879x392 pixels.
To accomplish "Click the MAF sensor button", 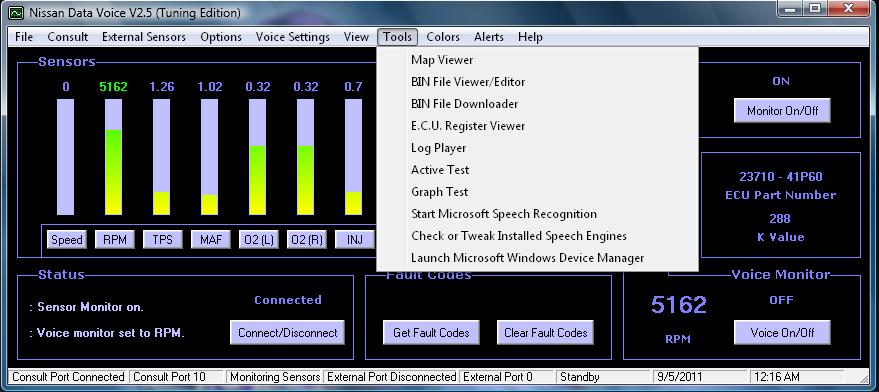I will point(210,240).
